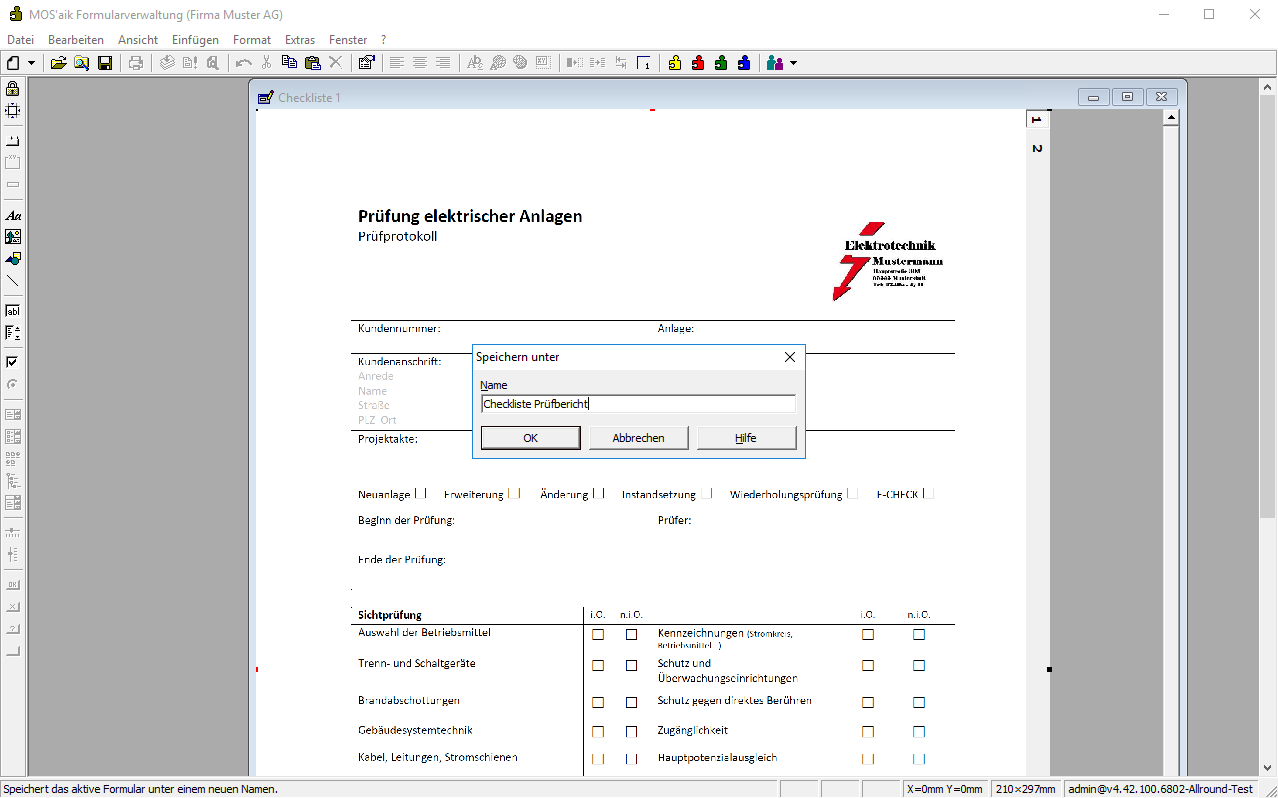Click the Paste clipboard icon

(x=312, y=63)
